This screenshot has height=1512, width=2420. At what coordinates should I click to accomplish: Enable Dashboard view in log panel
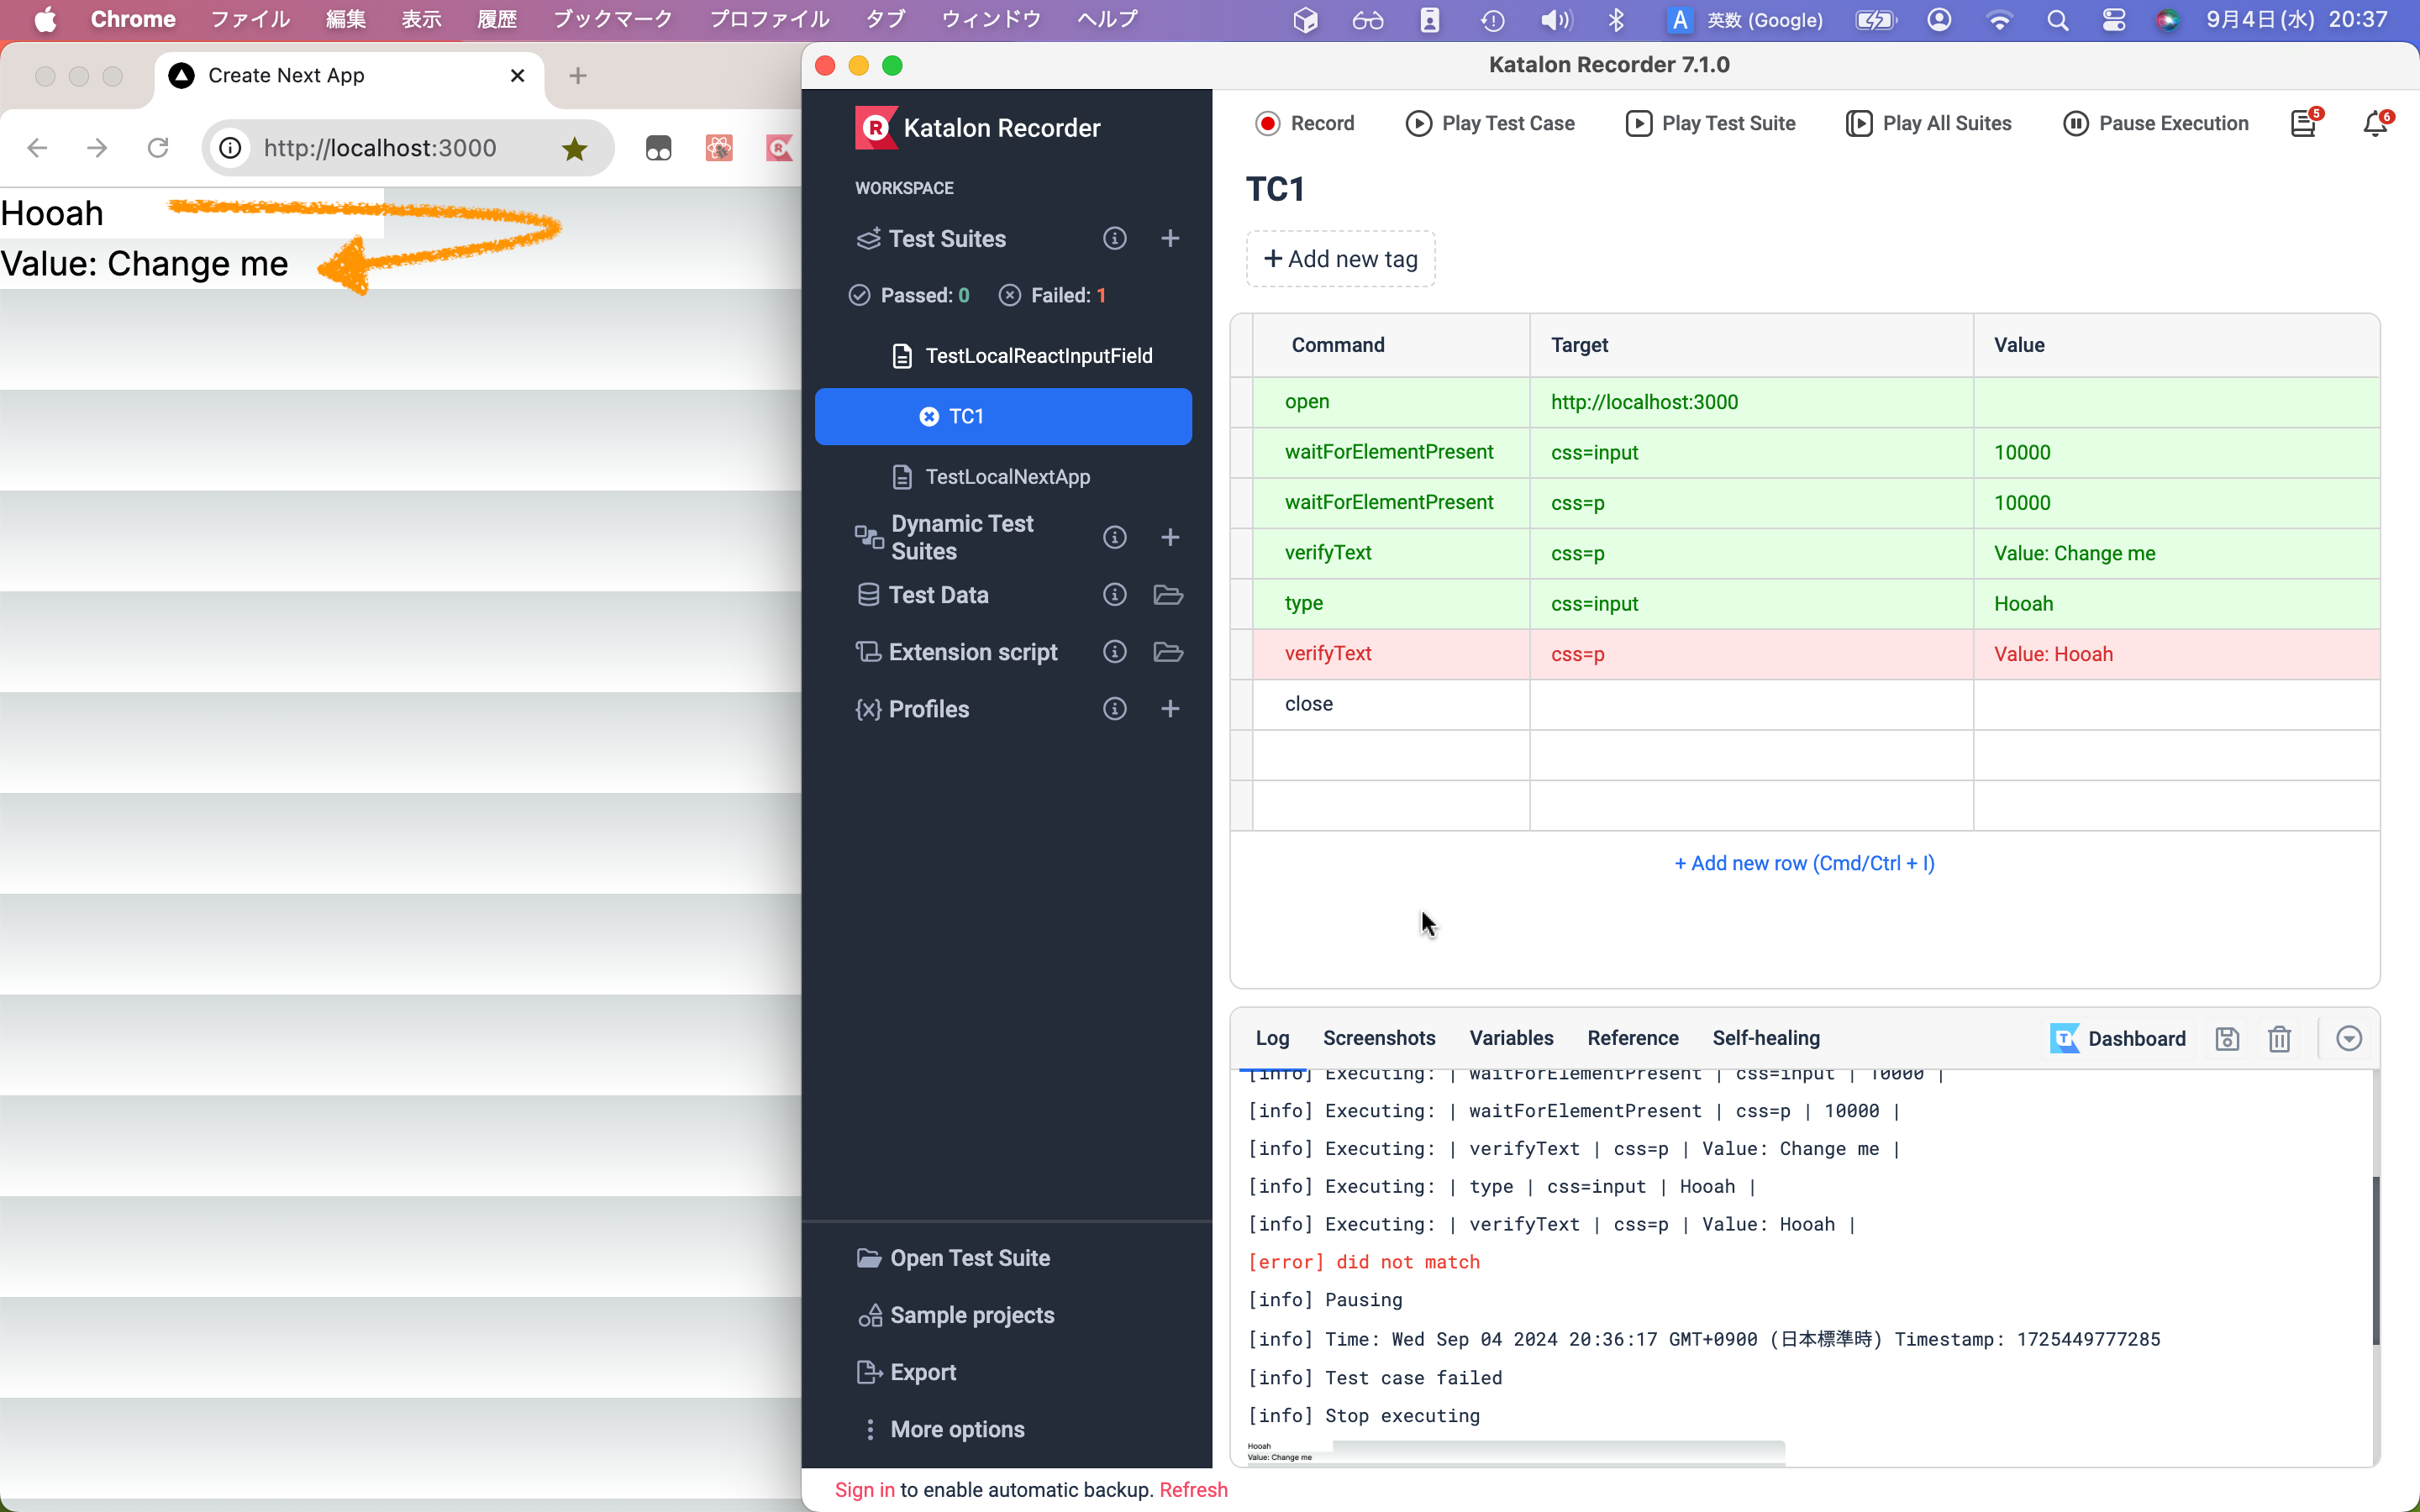[2117, 1037]
